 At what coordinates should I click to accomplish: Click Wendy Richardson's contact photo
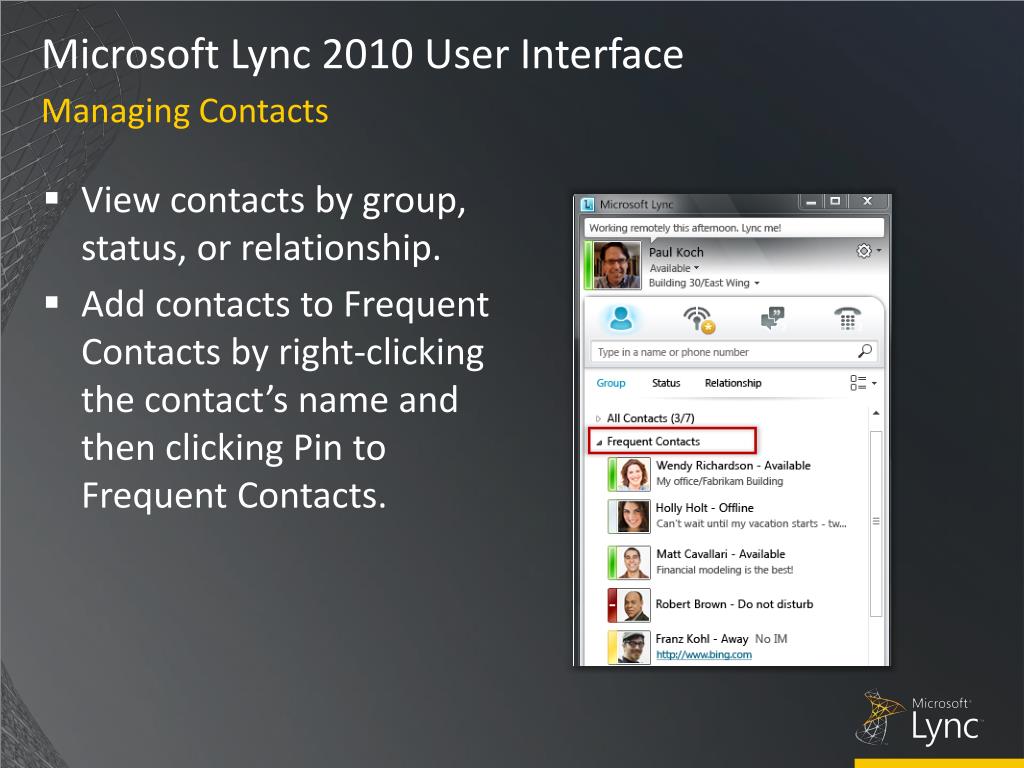[633, 473]
